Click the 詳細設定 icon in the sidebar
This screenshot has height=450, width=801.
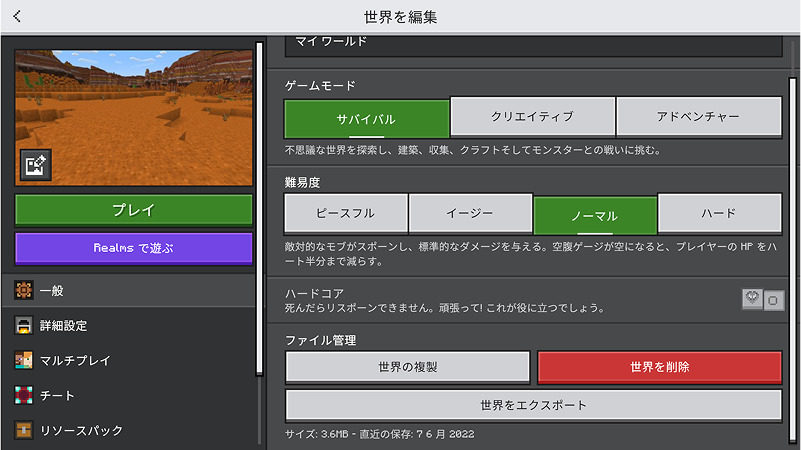click(23, 325)
